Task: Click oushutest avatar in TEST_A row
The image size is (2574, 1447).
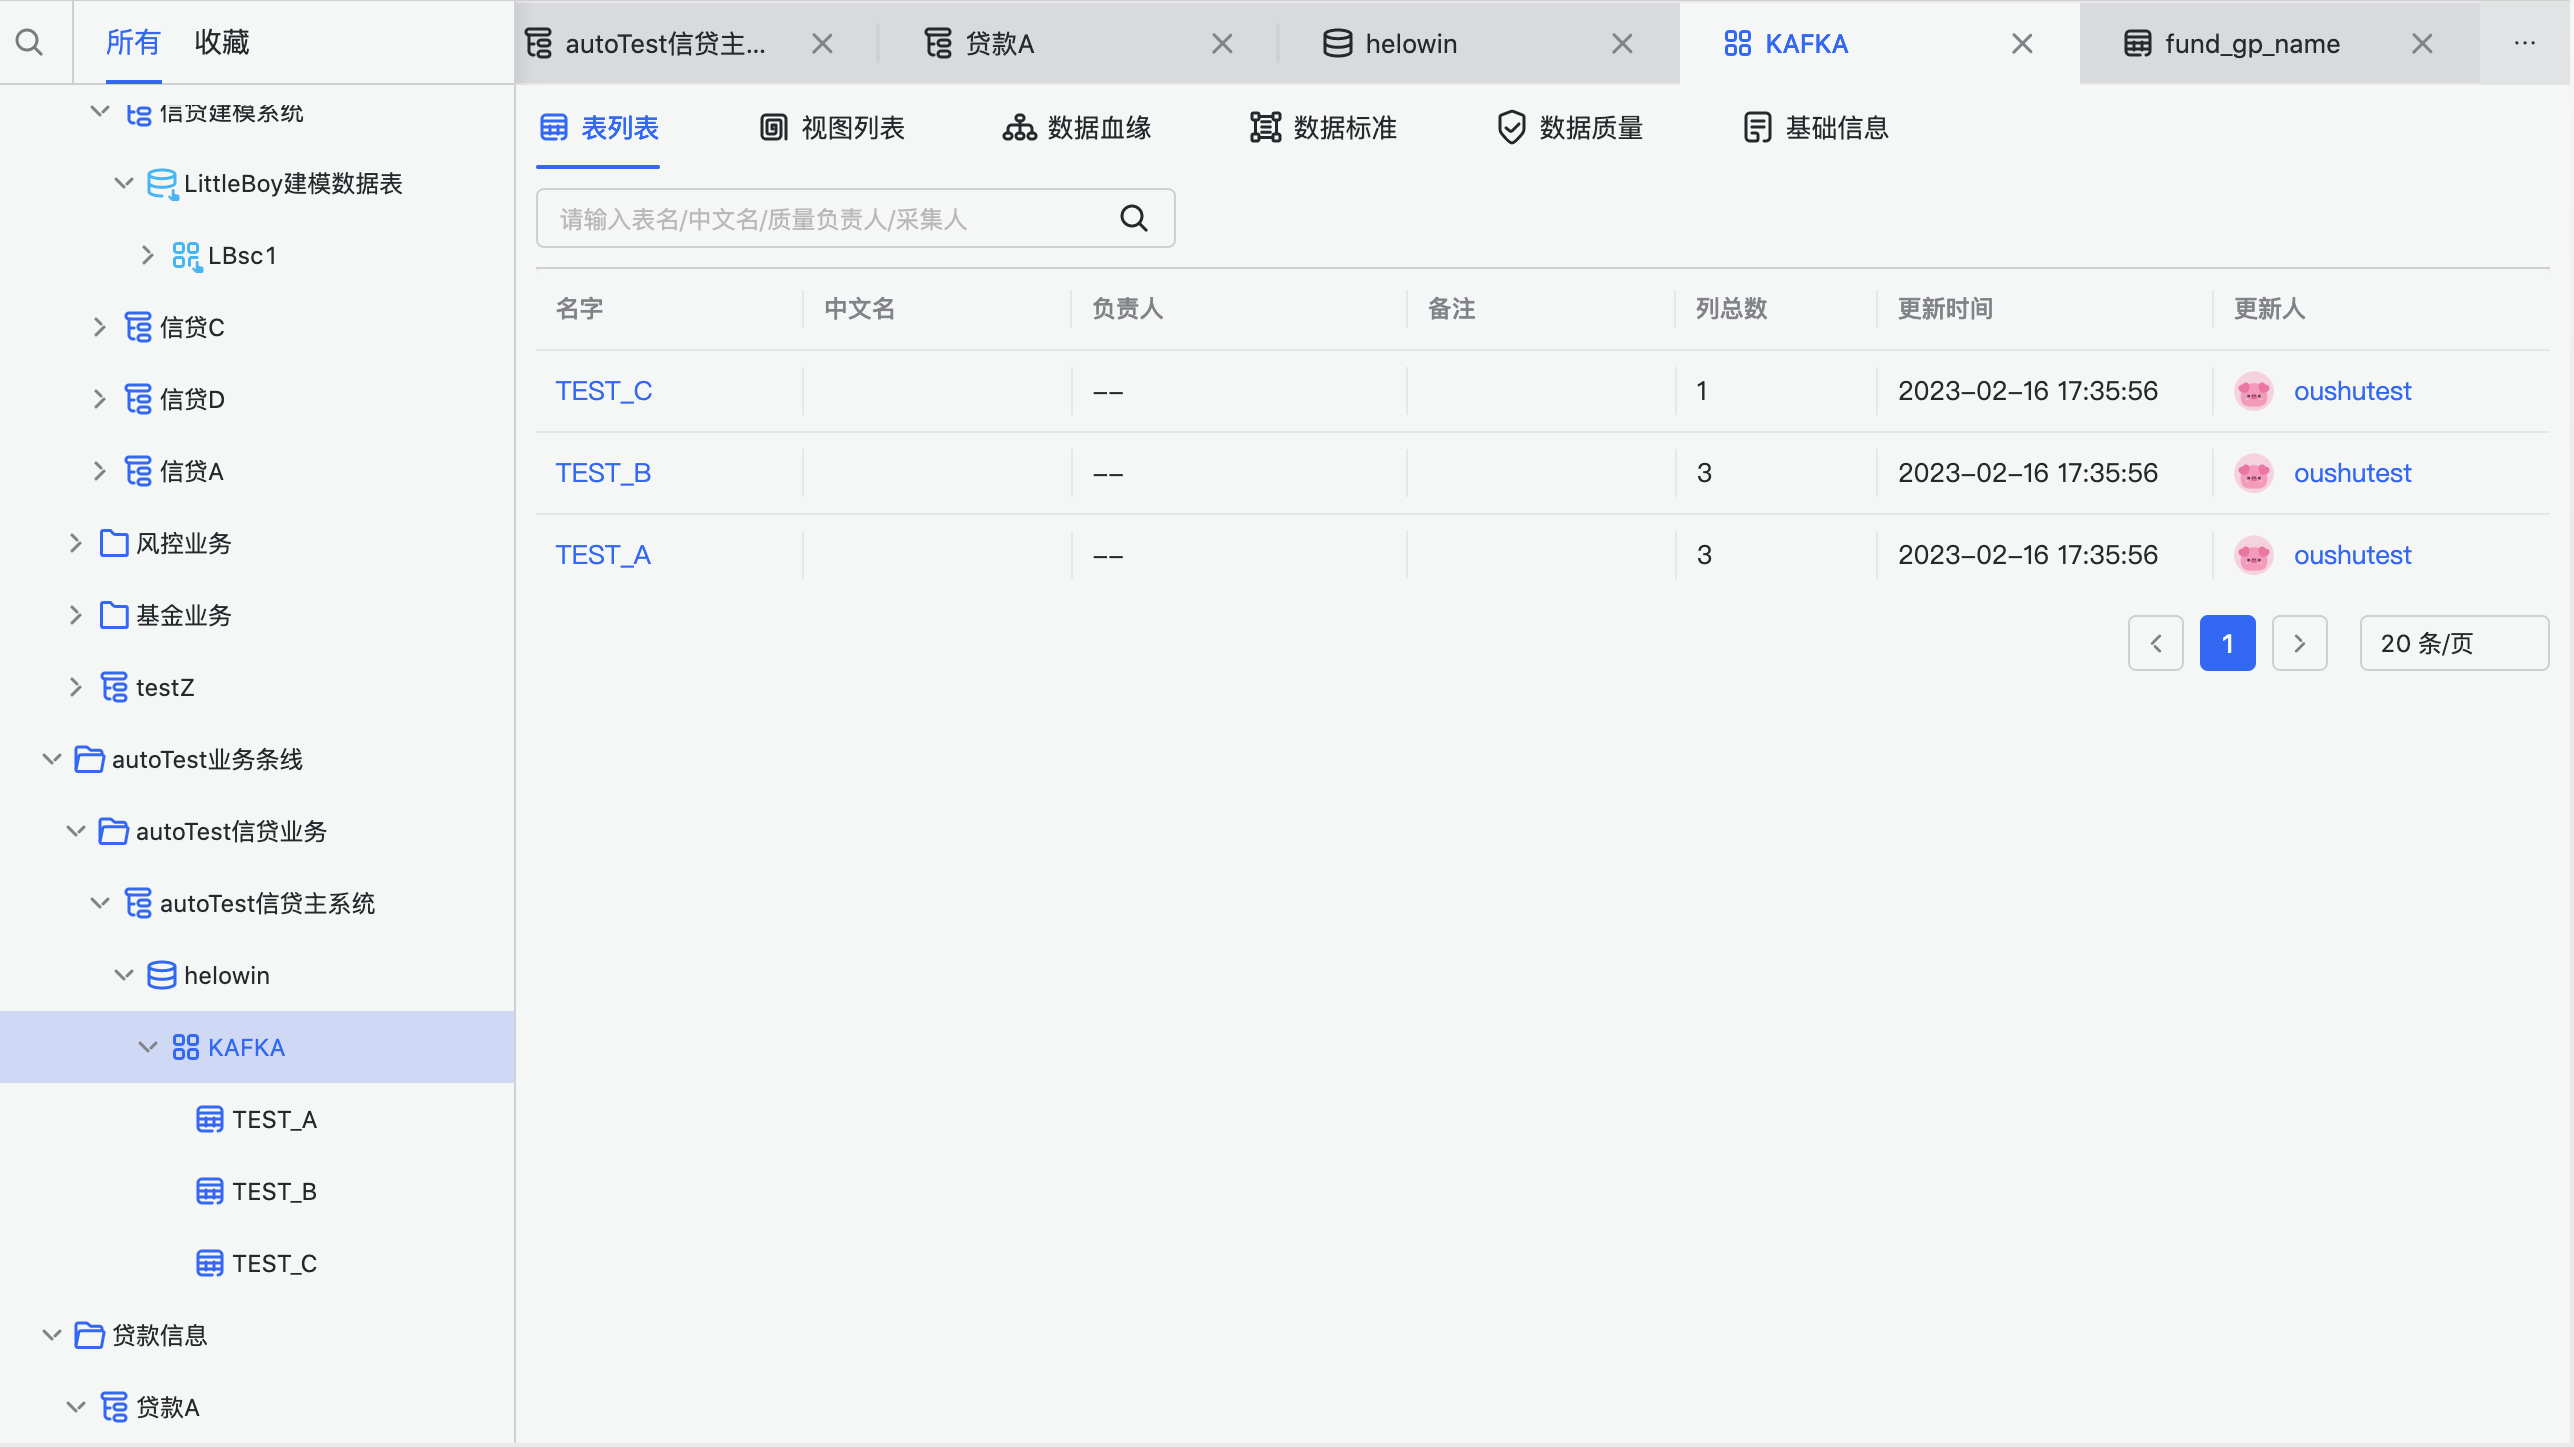Action: coord(2254,555)
